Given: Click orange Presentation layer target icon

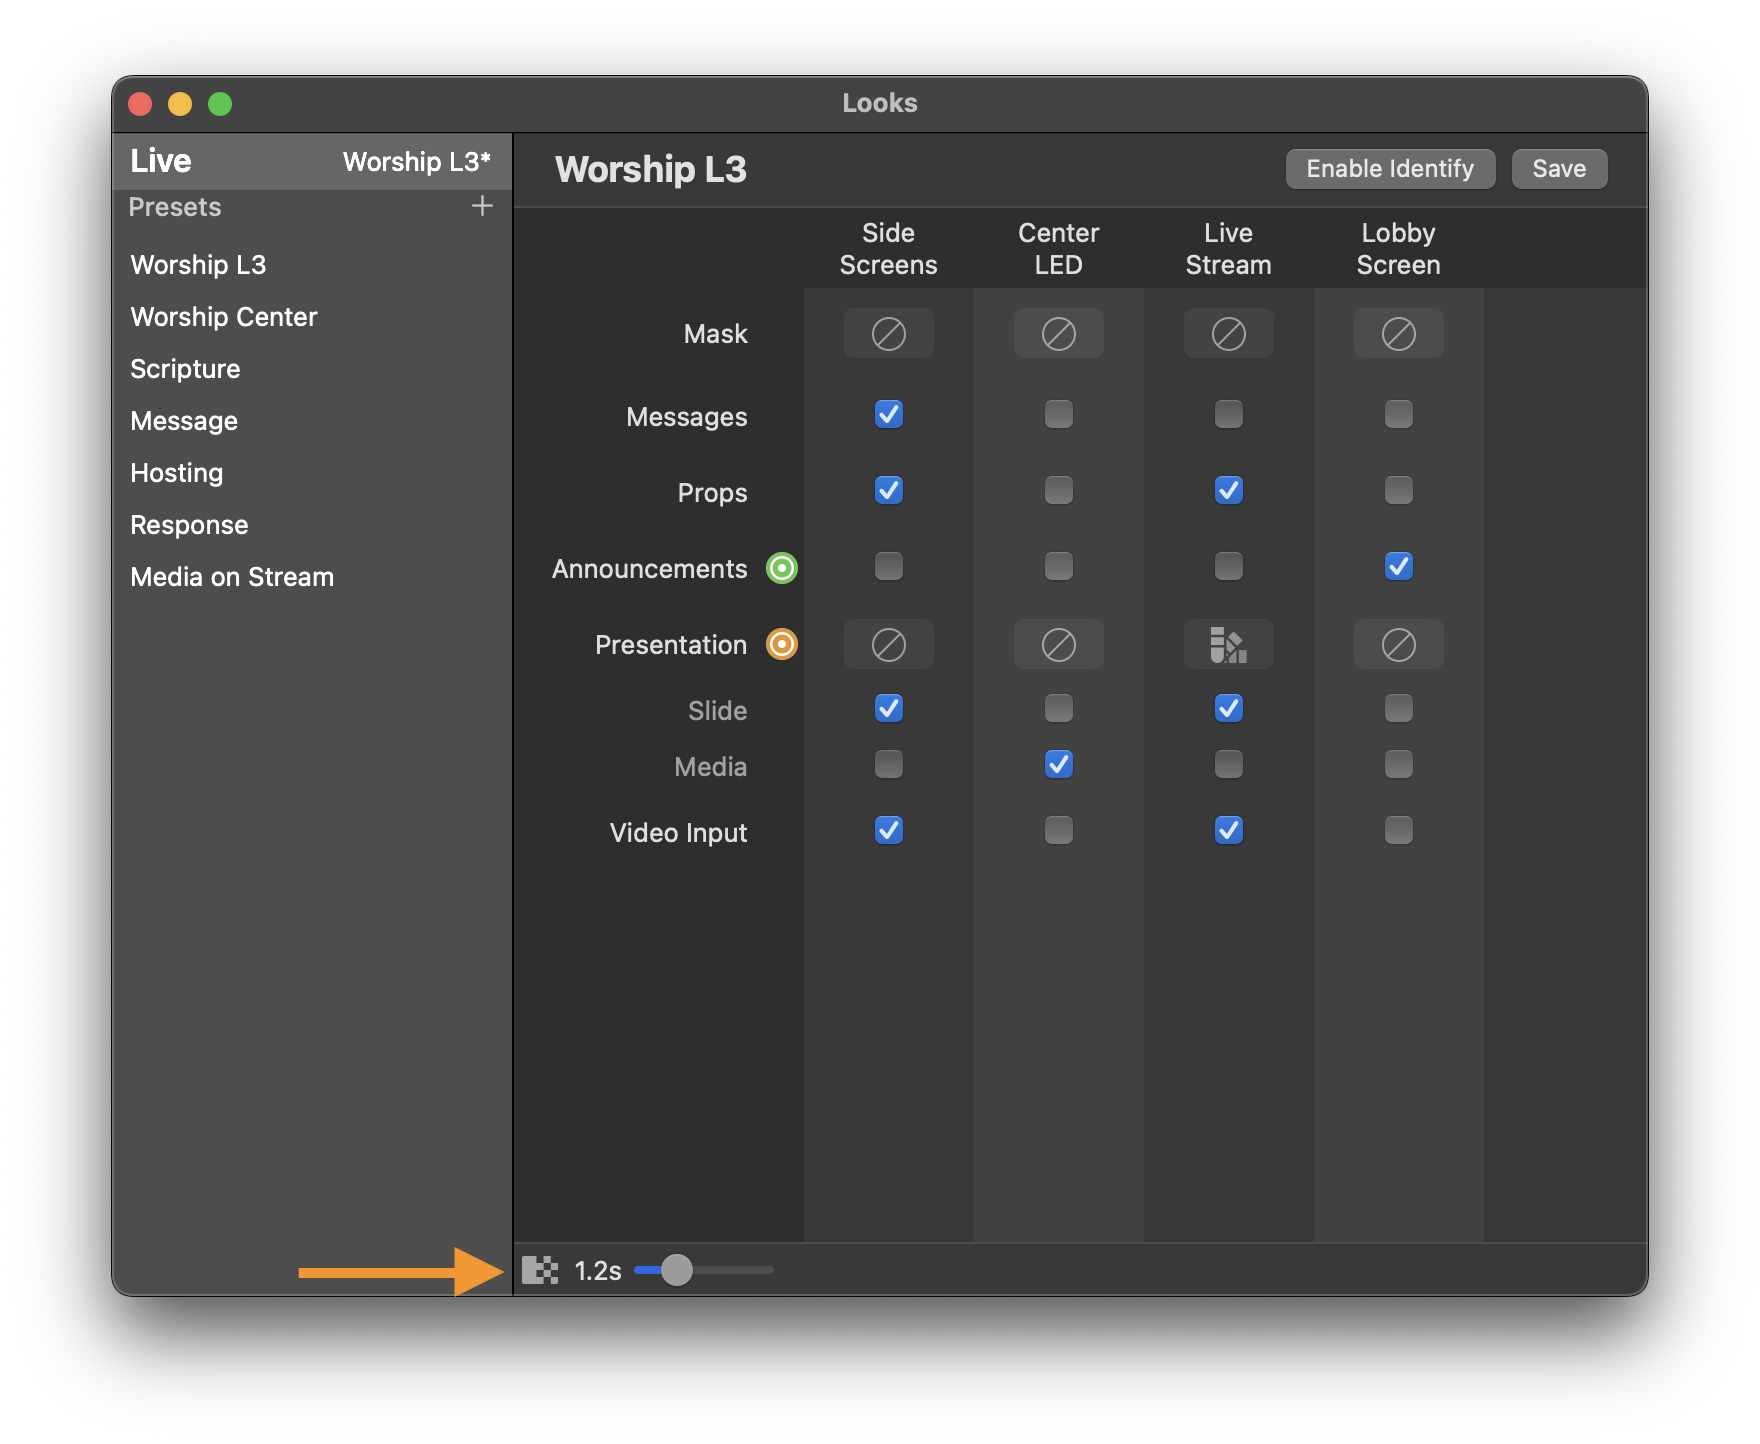Looking at the screenshot, I should pos(781,644).
